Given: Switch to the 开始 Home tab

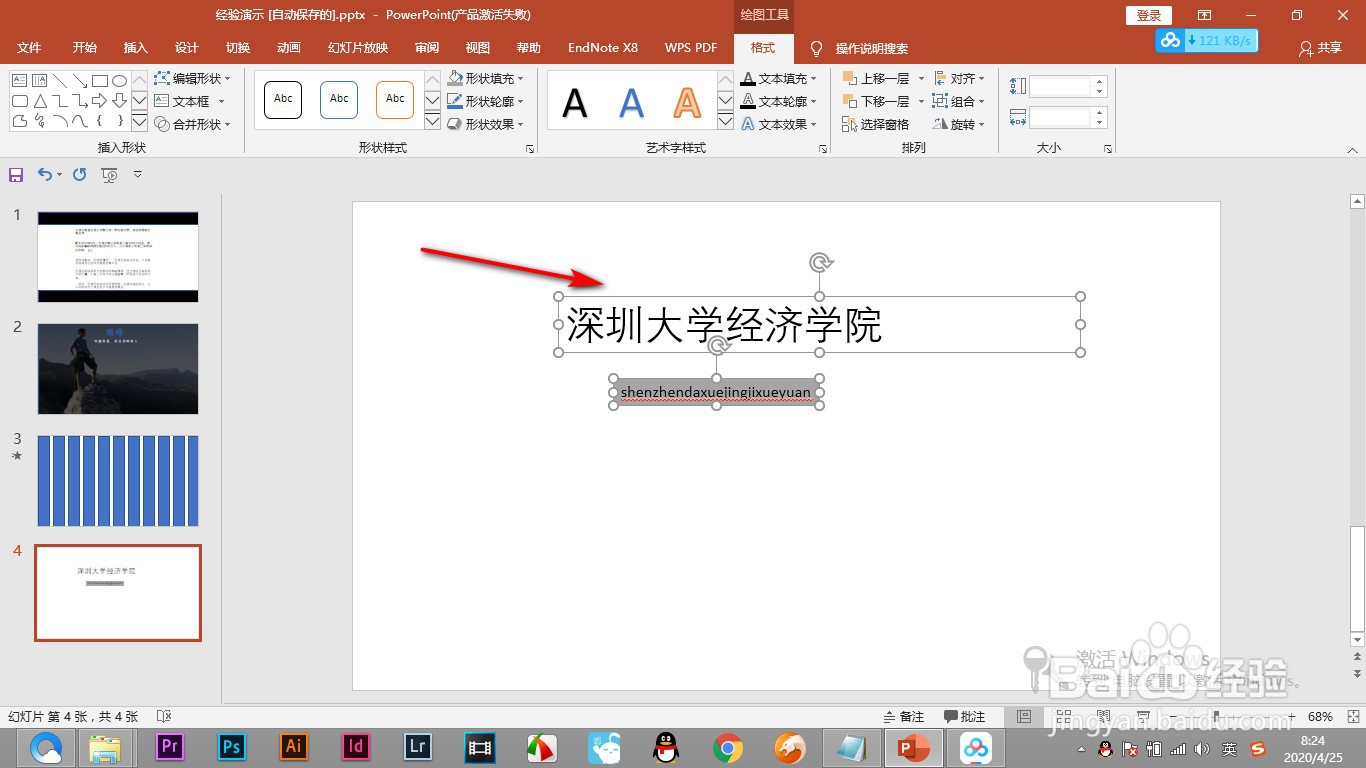Looking at the screenshot, I should click(85, 48).
